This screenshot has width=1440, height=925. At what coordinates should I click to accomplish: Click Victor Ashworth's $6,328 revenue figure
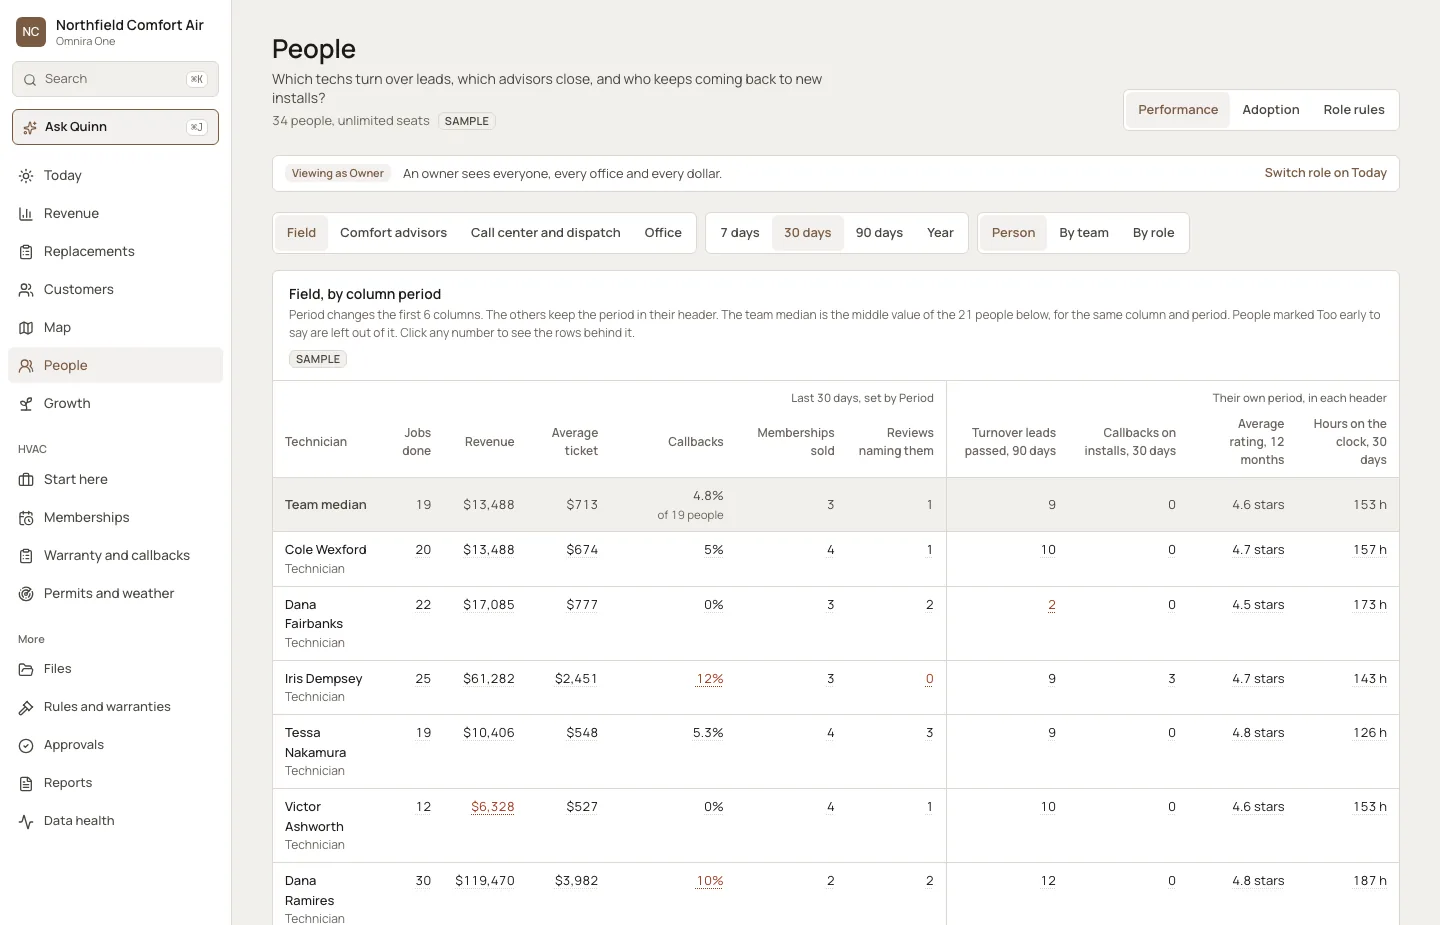click(x=493, y=807)
